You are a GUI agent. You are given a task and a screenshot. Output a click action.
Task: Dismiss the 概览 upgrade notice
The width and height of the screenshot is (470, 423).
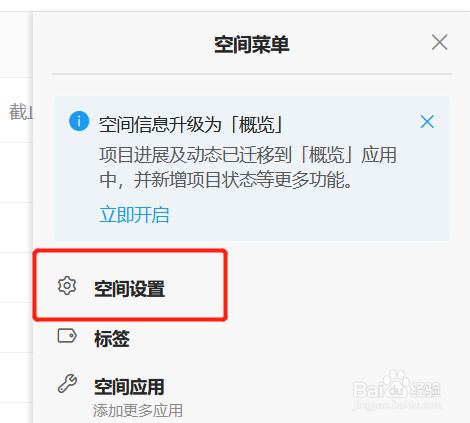click(427, 122)
